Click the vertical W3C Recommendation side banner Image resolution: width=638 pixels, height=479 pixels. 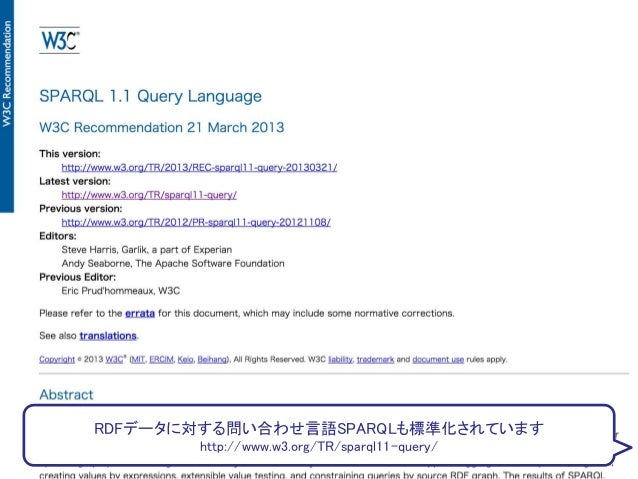tap(7, 106)
